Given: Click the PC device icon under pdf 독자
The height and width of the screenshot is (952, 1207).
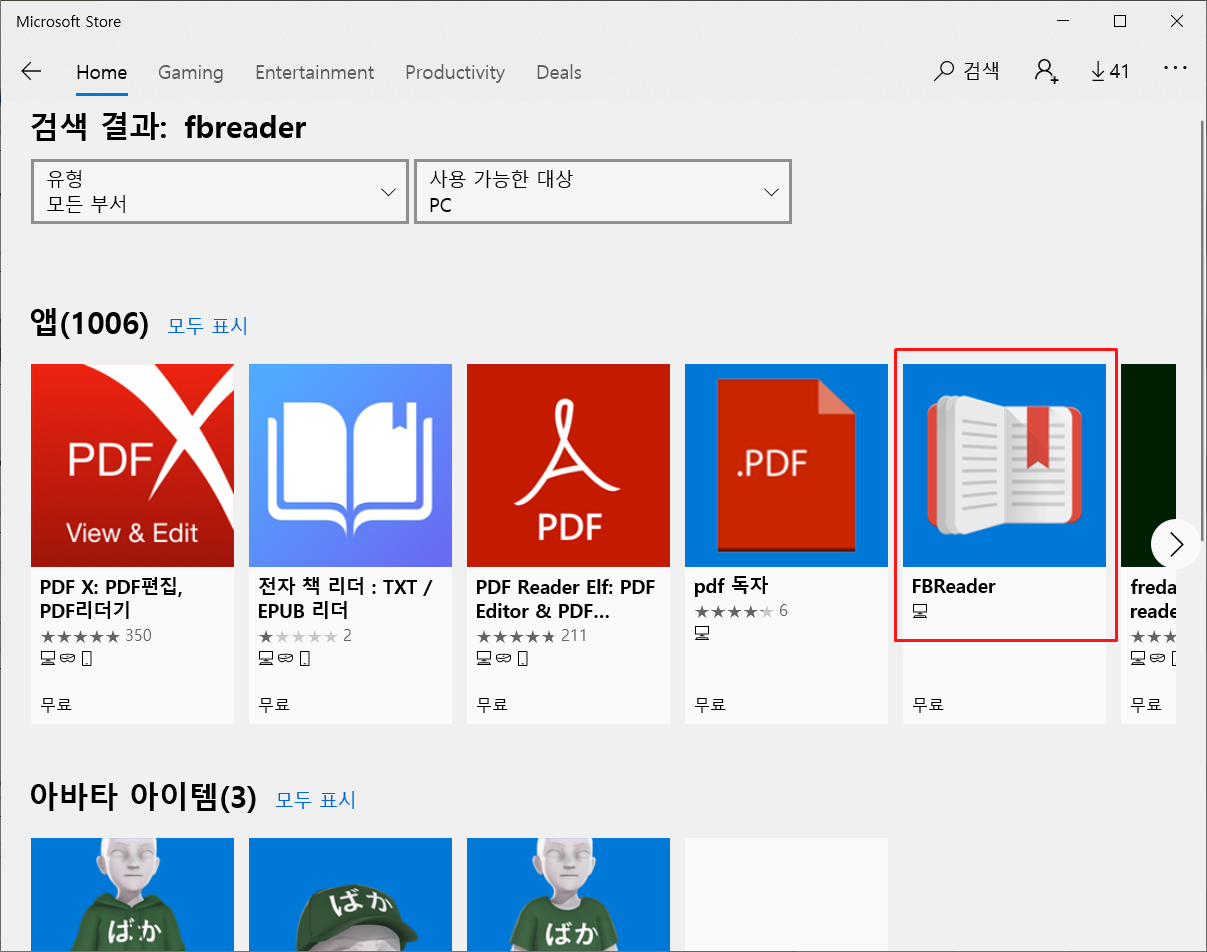Looking at the screenshot, I should 702,633.
